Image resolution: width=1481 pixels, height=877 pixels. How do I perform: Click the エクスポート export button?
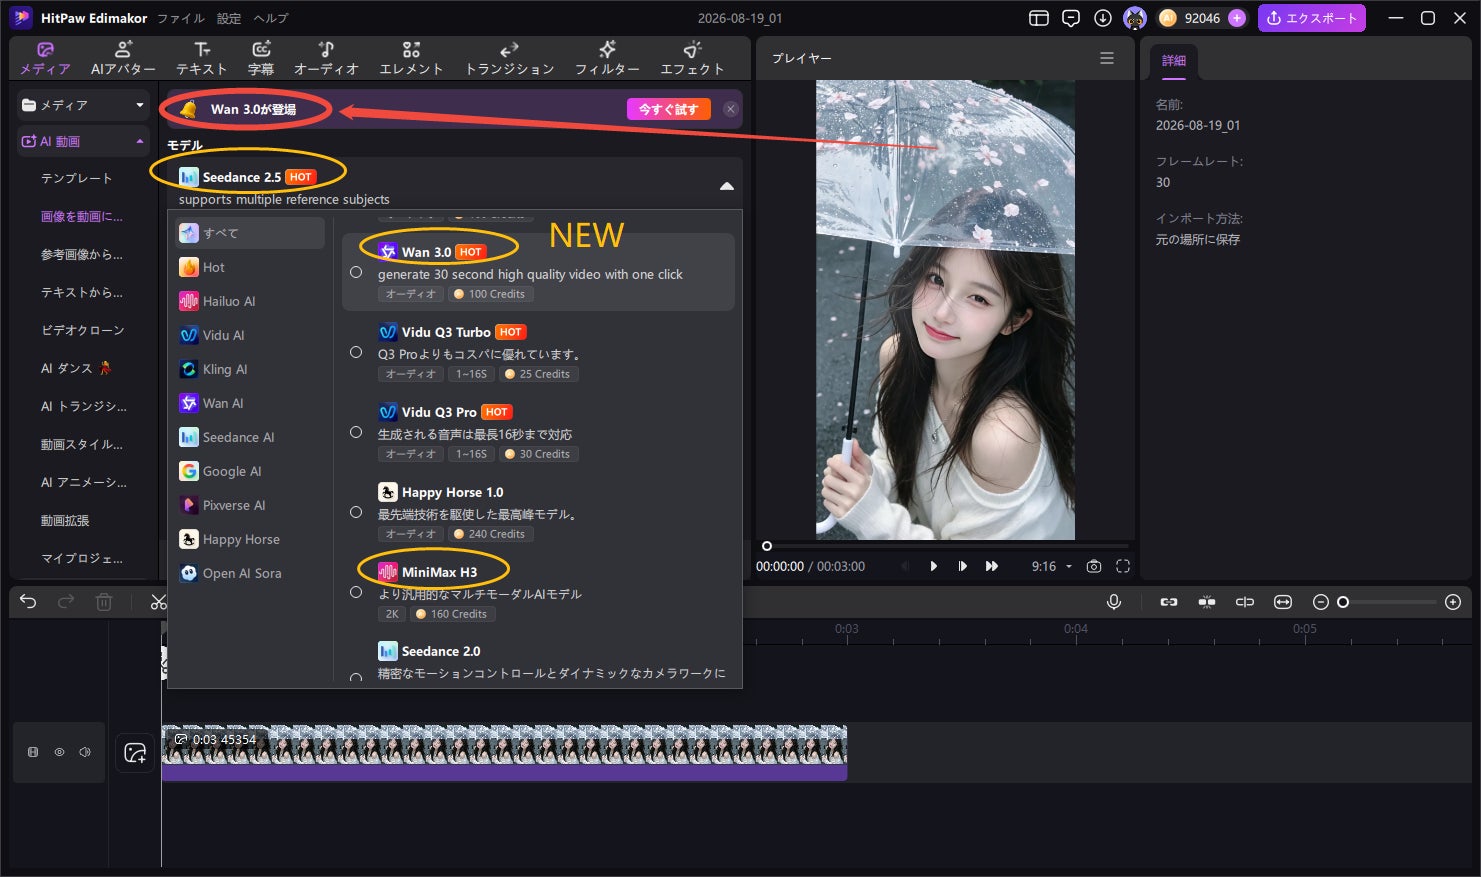pyautogui.click(x=1311, y=18)
